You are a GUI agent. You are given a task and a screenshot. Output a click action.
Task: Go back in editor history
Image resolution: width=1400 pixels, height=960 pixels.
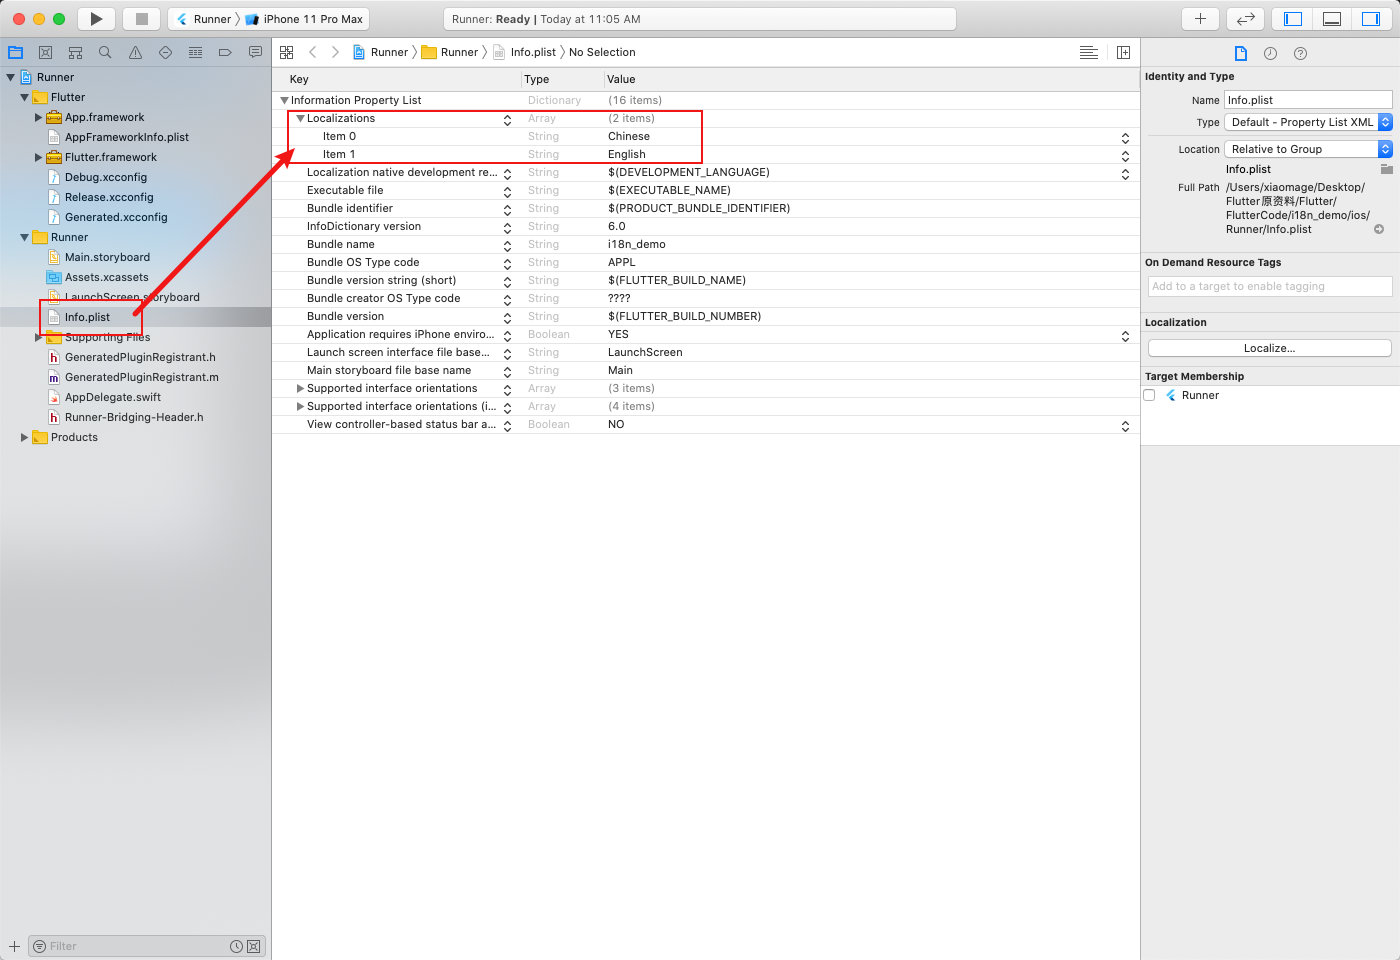312,52
